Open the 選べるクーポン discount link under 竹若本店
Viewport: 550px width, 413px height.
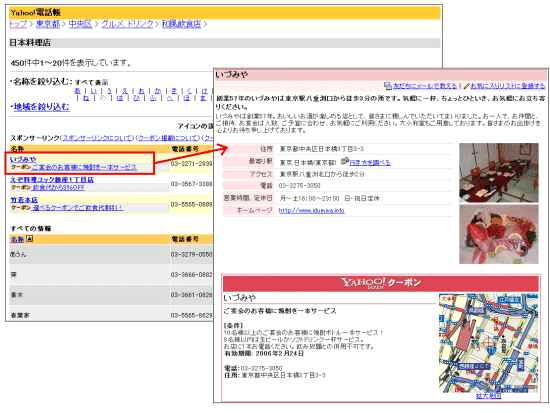[x=78, y=208]
